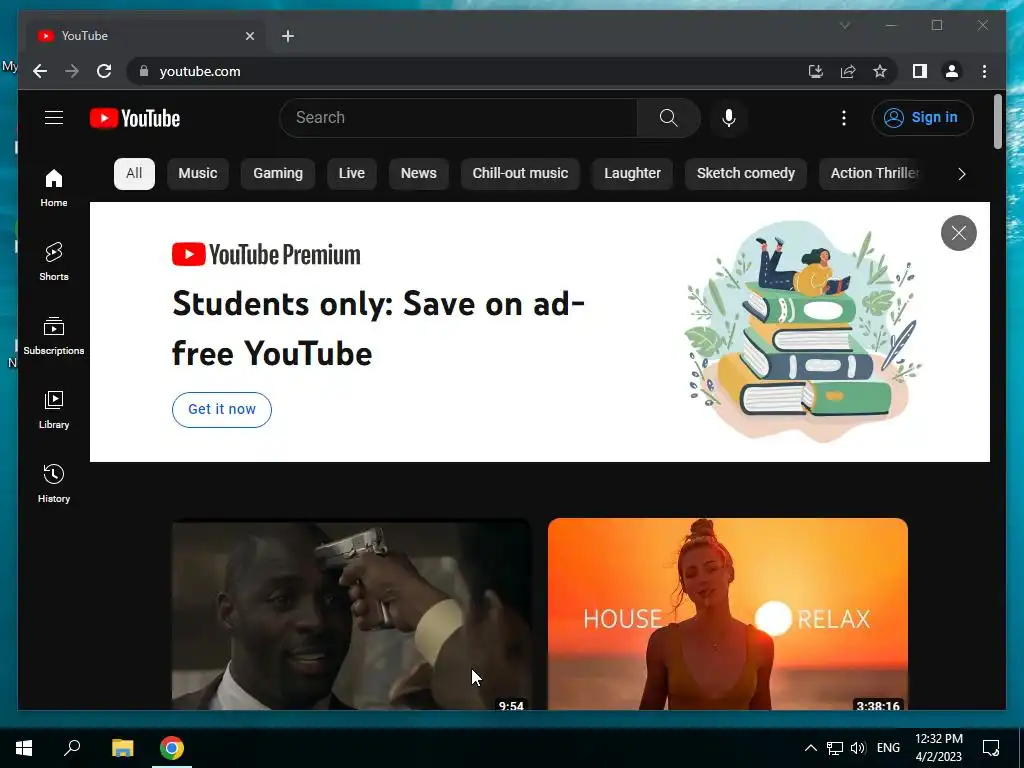The height and width of the screenshot is (768, 1024).
Task: Select the YouTube browser tab
Action: [147, 36]
